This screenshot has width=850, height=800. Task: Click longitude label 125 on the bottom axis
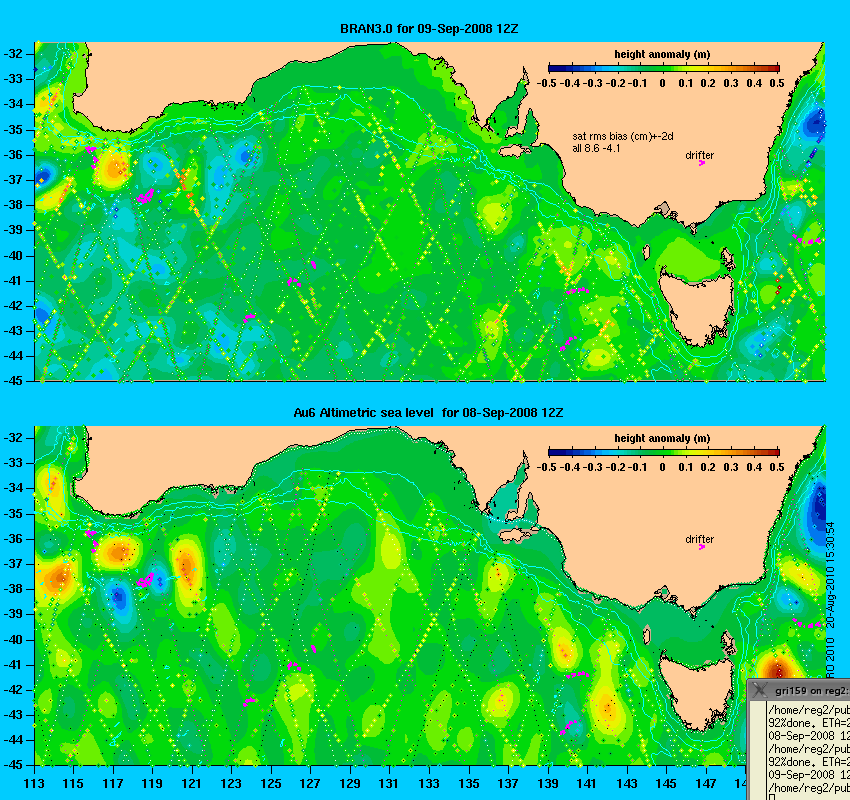pos(271,784)
